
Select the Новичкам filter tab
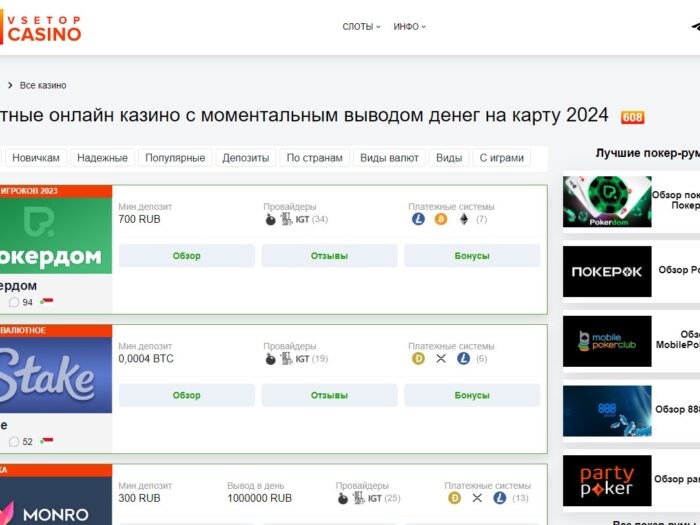36,158
